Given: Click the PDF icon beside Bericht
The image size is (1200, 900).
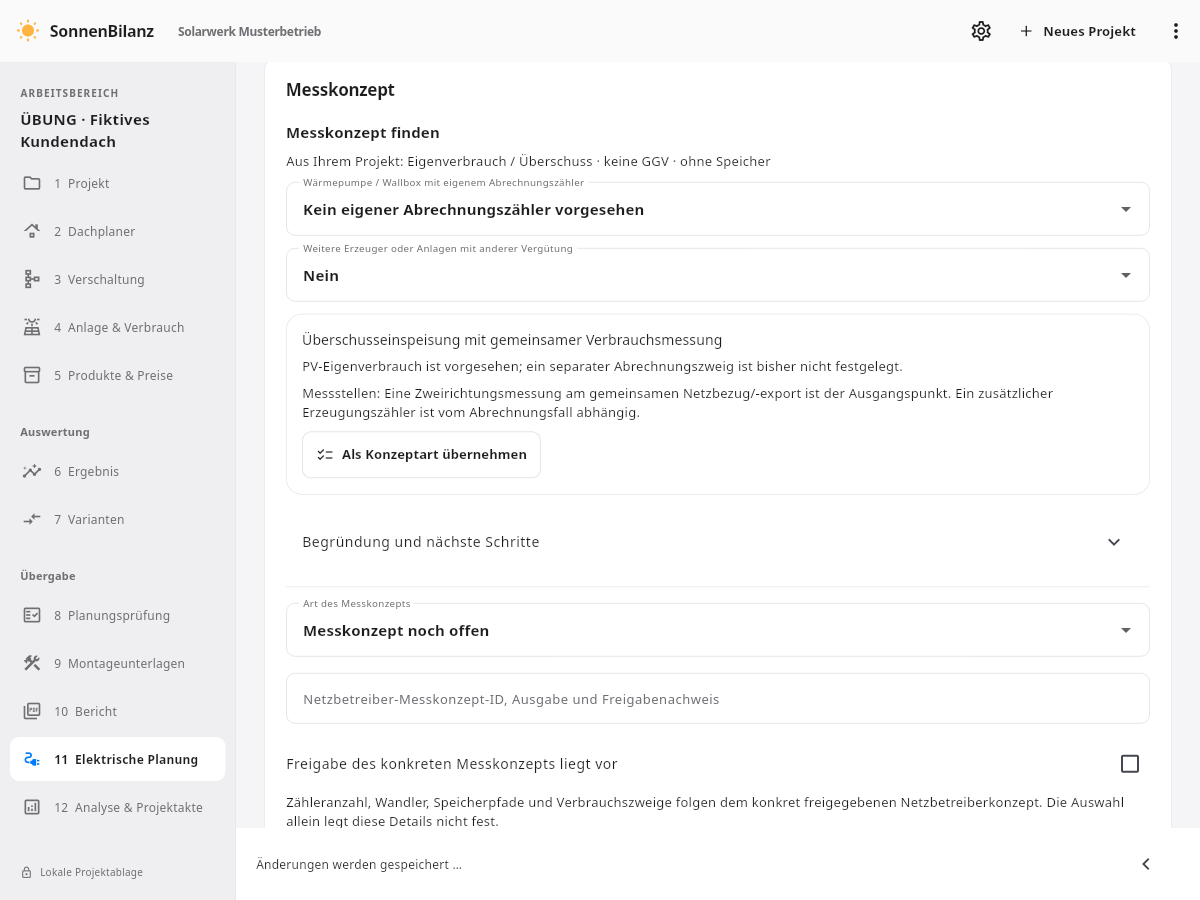Looking at the screenshot, I should tap(32, 711).
